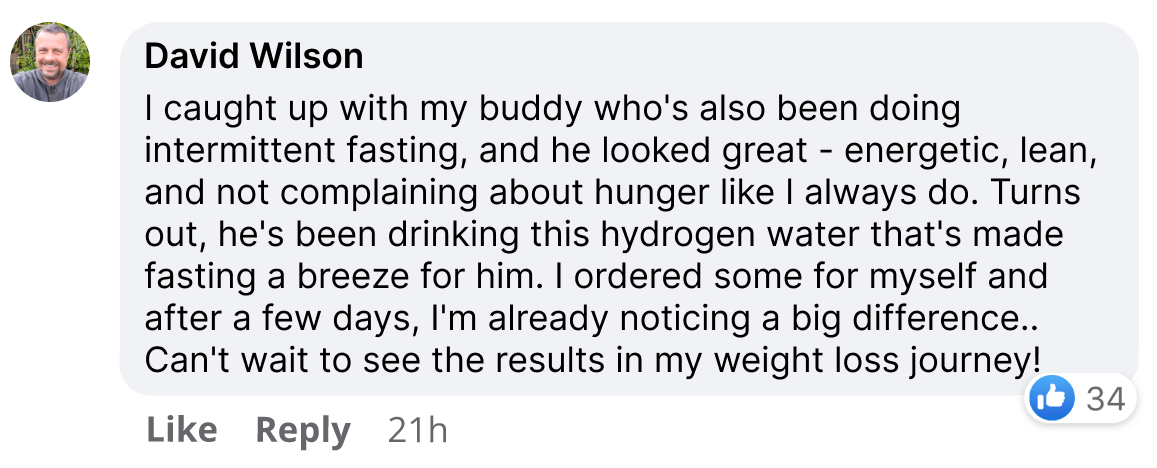The height and width of the screenshot is (468, 1157).
Task: Click the David Wilson name link
Action: 254,57
